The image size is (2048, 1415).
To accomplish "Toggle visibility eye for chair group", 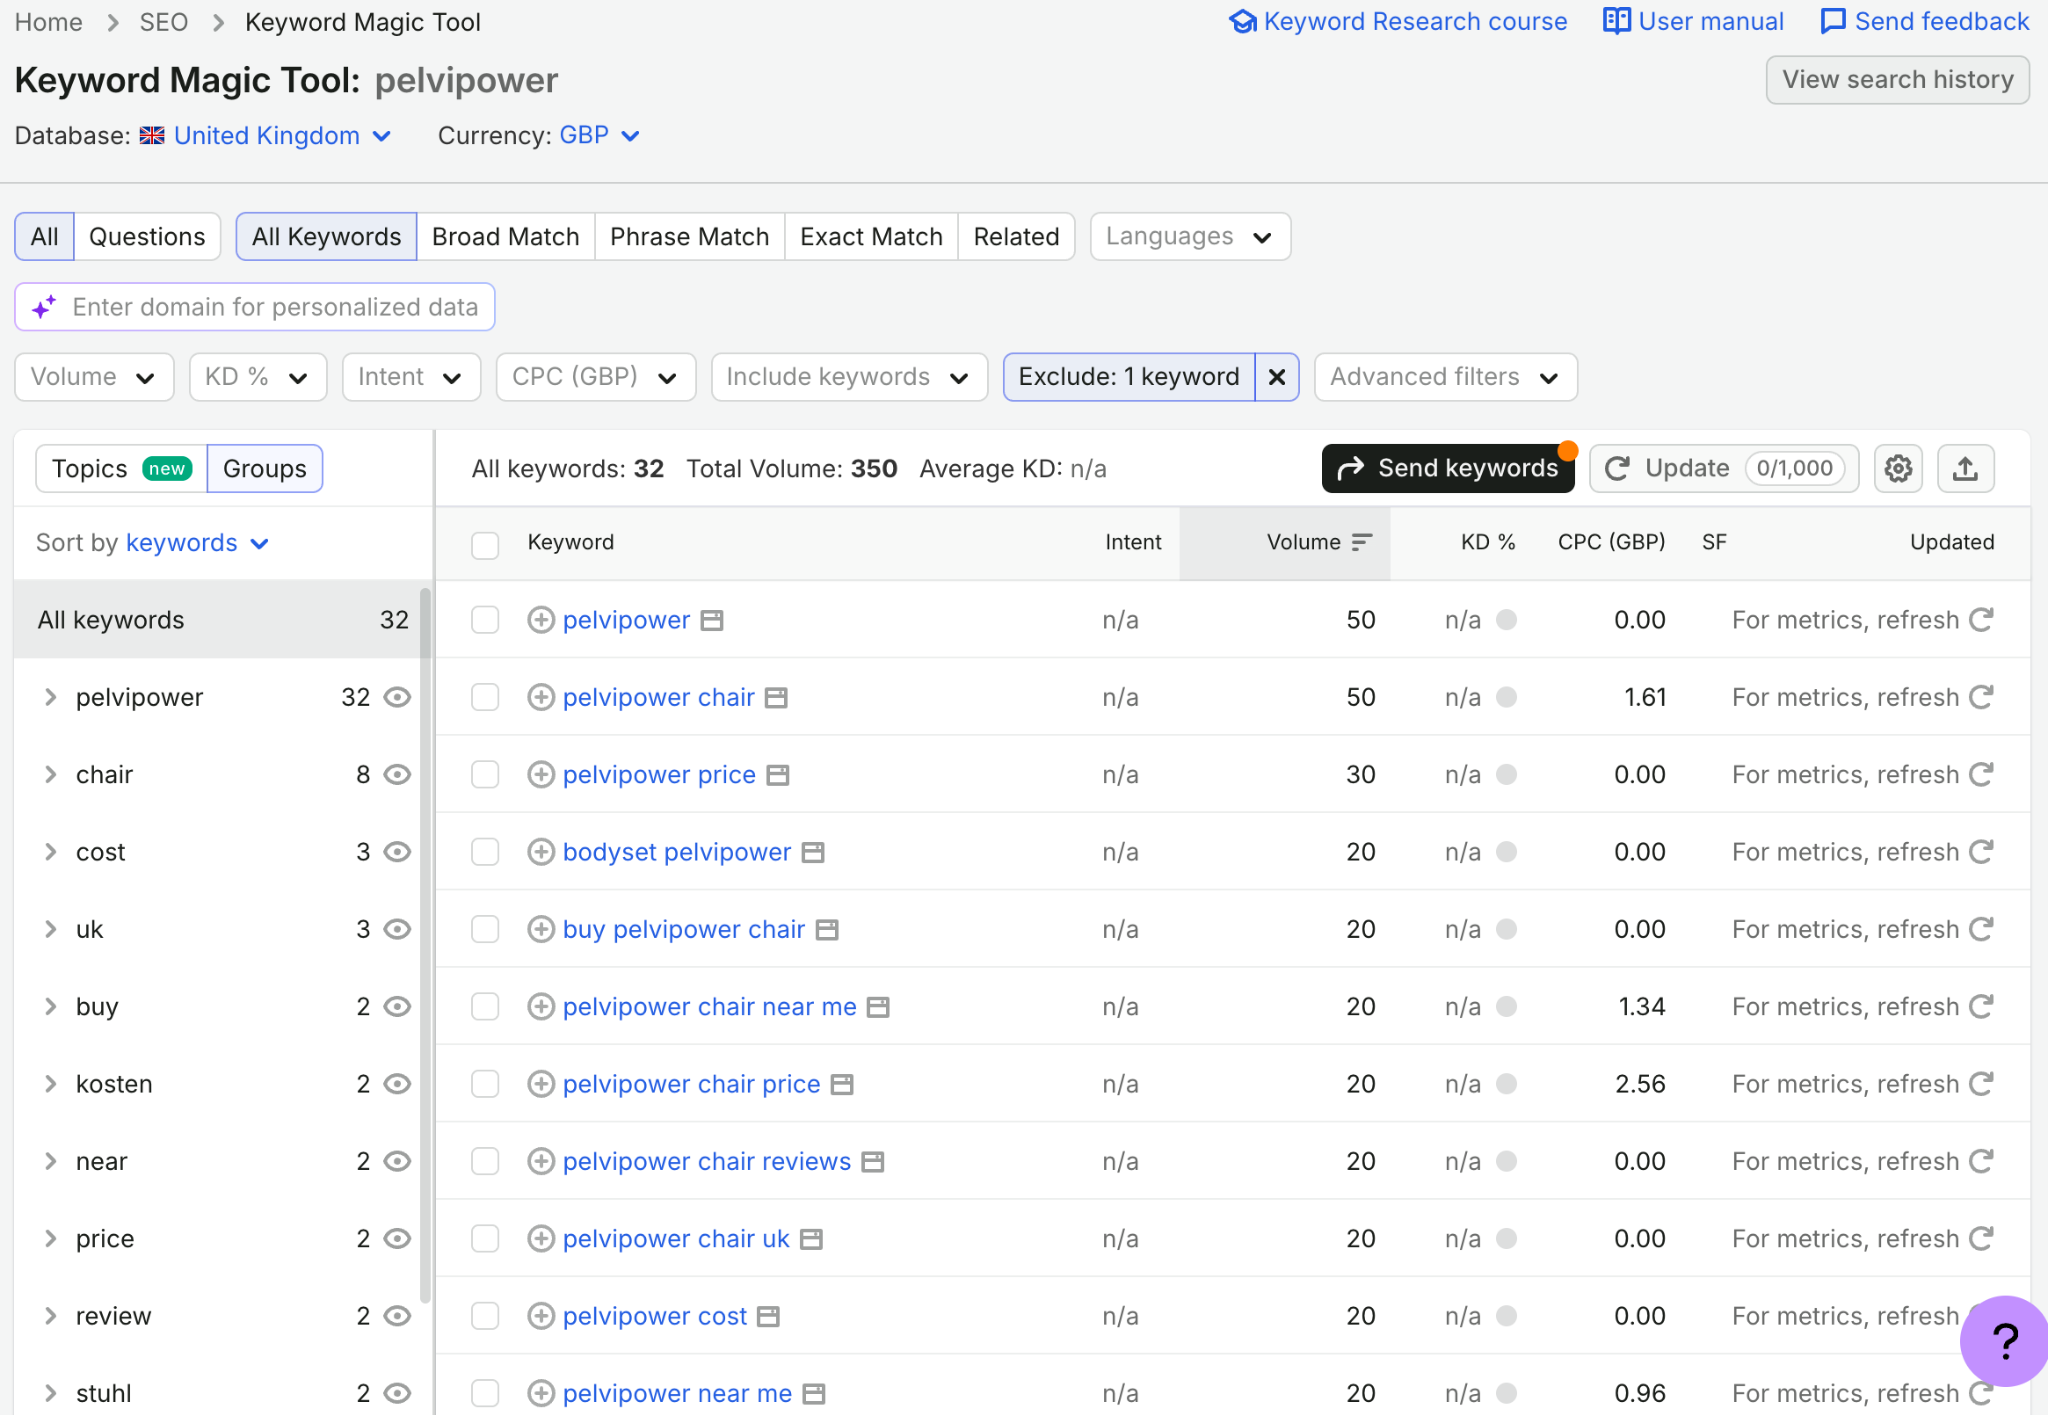I will pyautogui.click(x=398, y=774).
